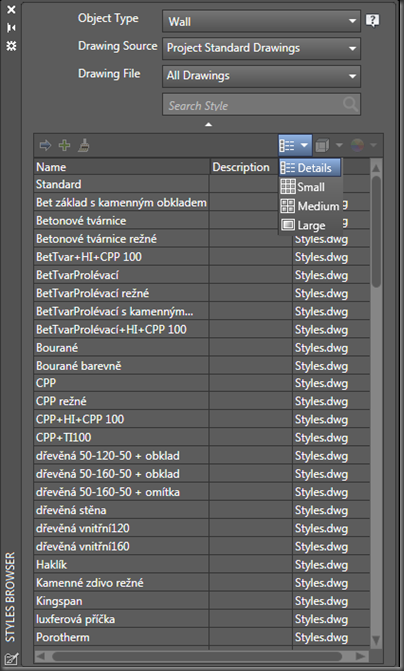Select dřevěná vnitřní160 style

click(122, 546)
